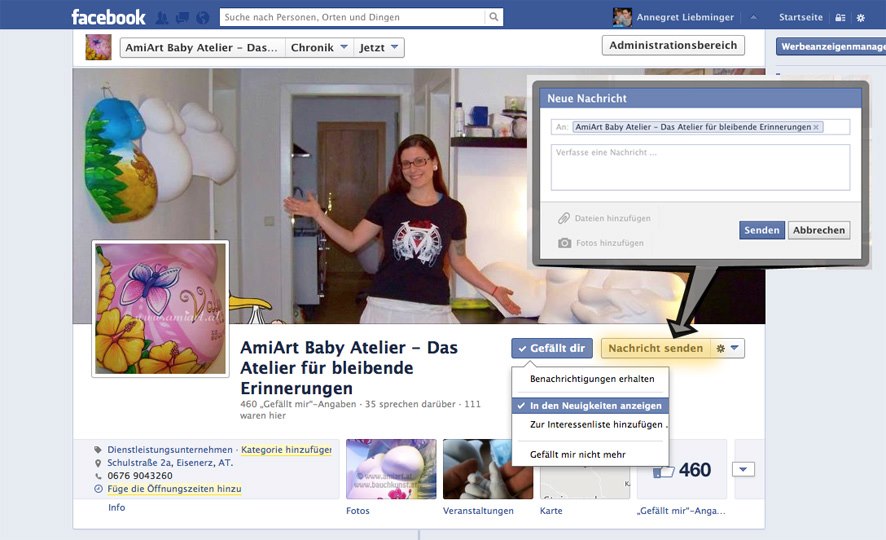Open Info link below page details

(x=116, y=507)
